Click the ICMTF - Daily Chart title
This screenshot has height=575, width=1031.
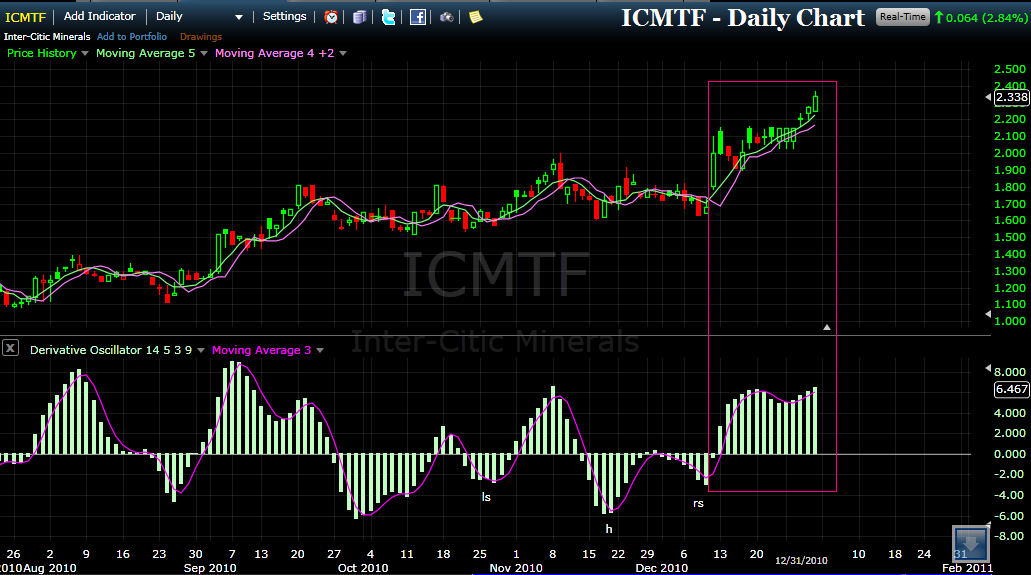743,18
